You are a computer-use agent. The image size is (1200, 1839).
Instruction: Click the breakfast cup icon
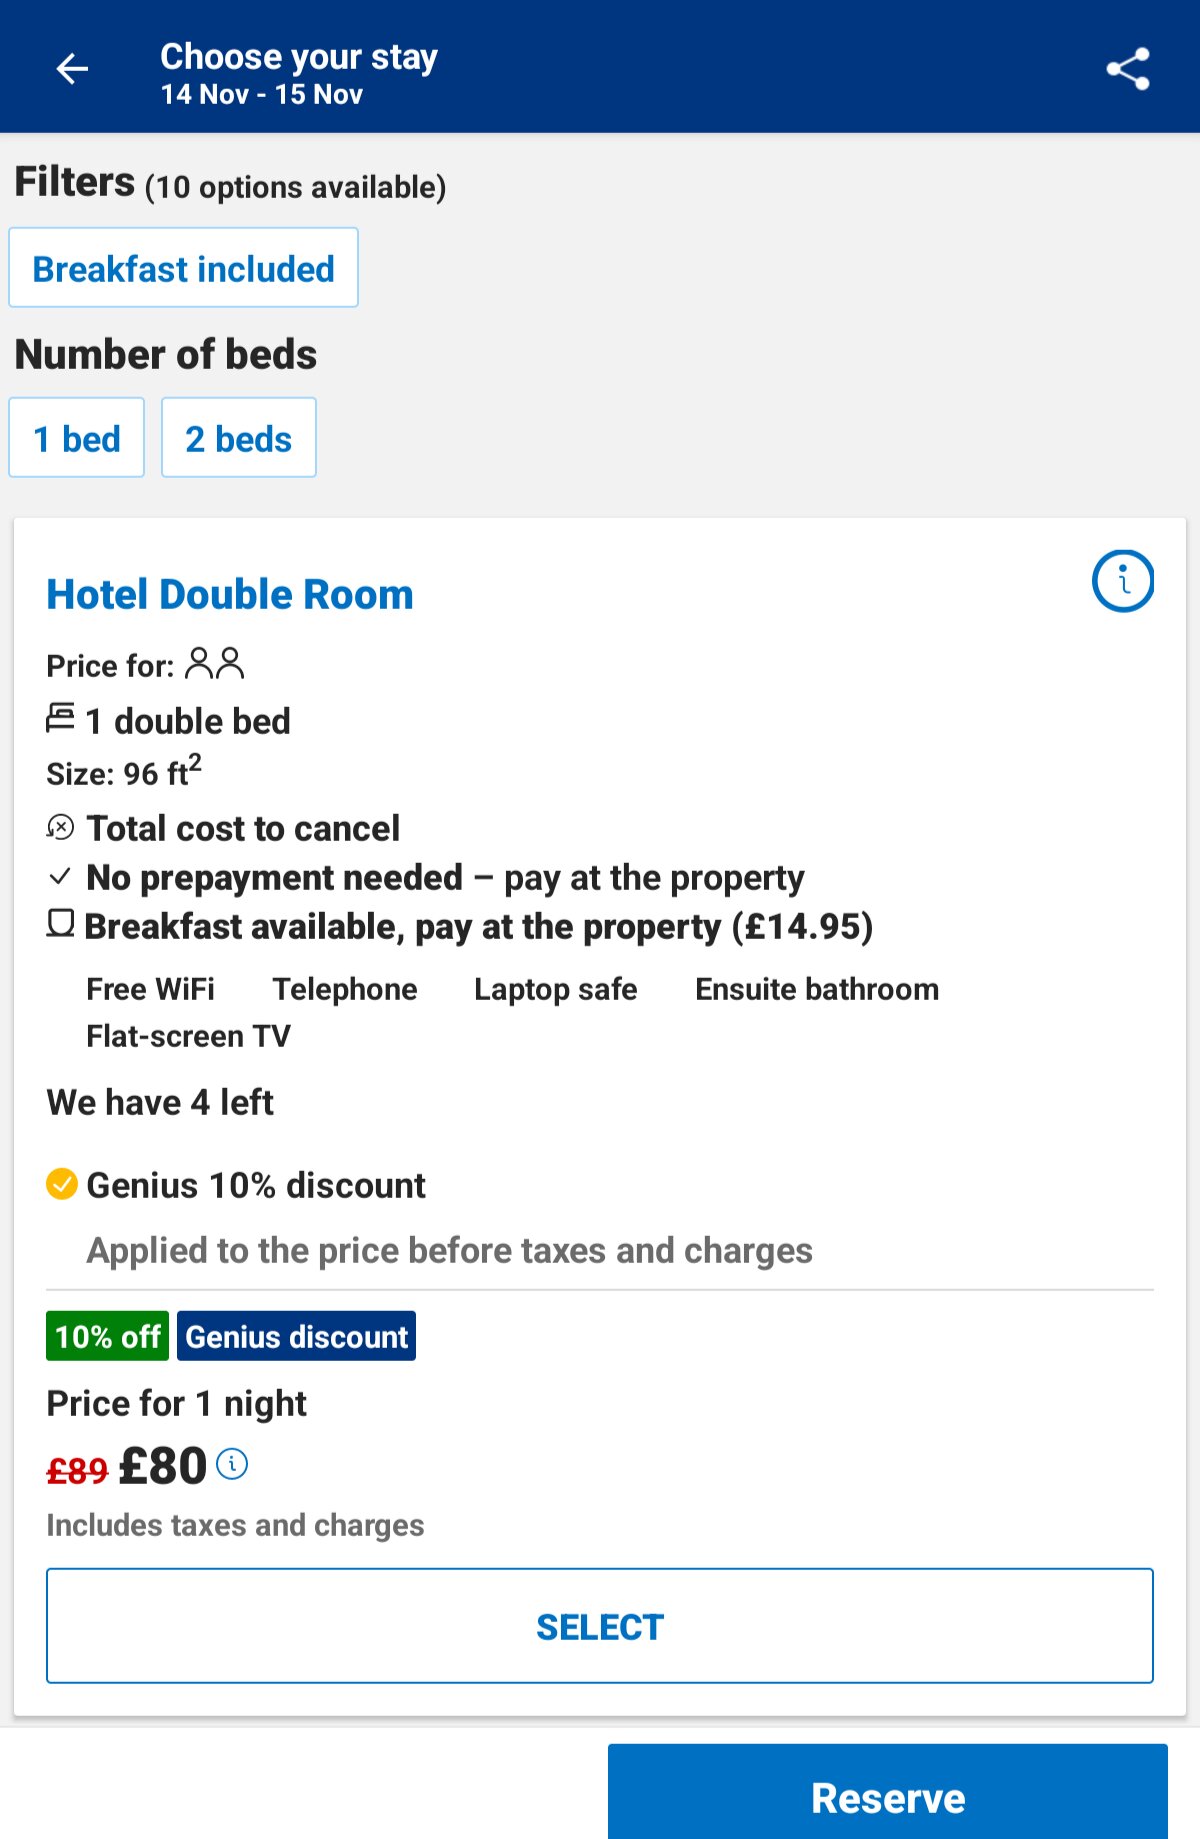coord(59,925)
